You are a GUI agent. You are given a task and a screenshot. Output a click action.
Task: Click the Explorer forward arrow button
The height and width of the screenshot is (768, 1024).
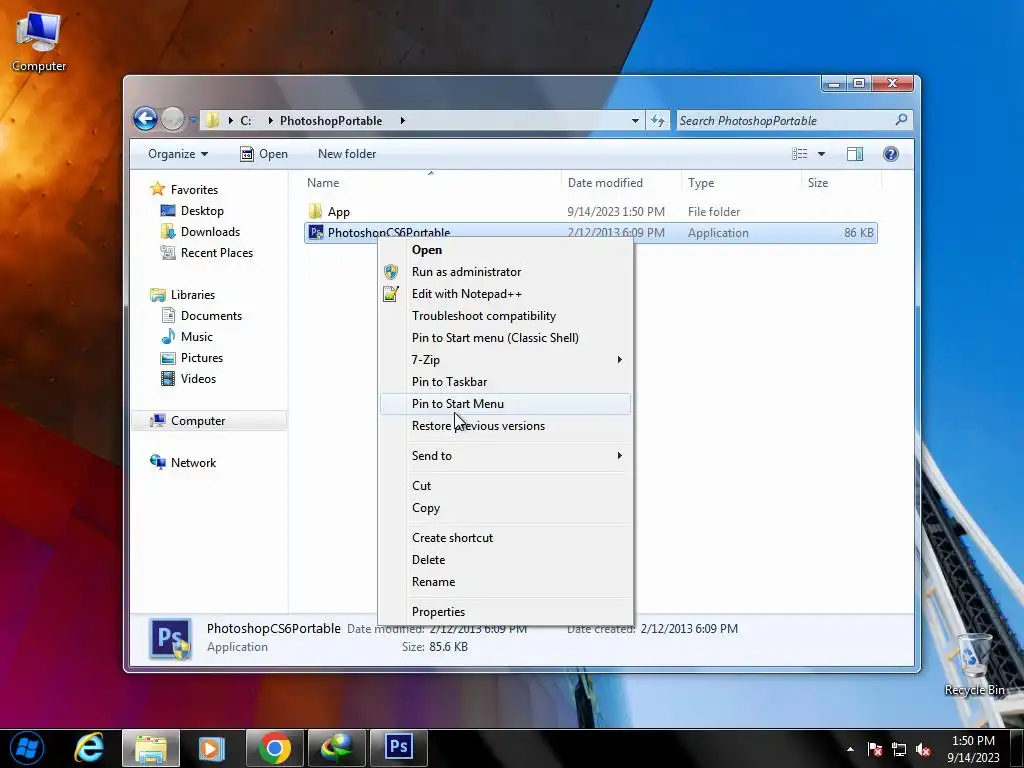(172, 119)
